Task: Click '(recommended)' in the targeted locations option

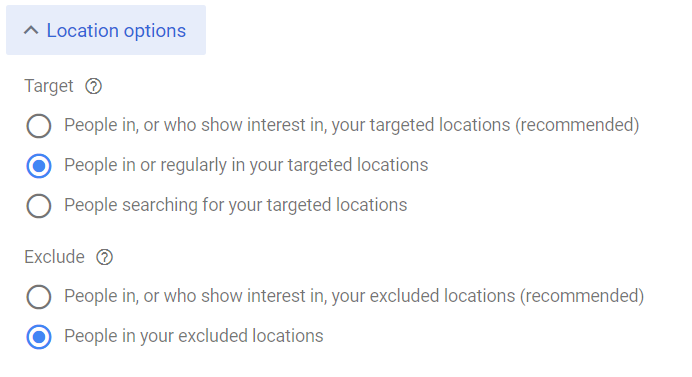Action: point(577,125)
